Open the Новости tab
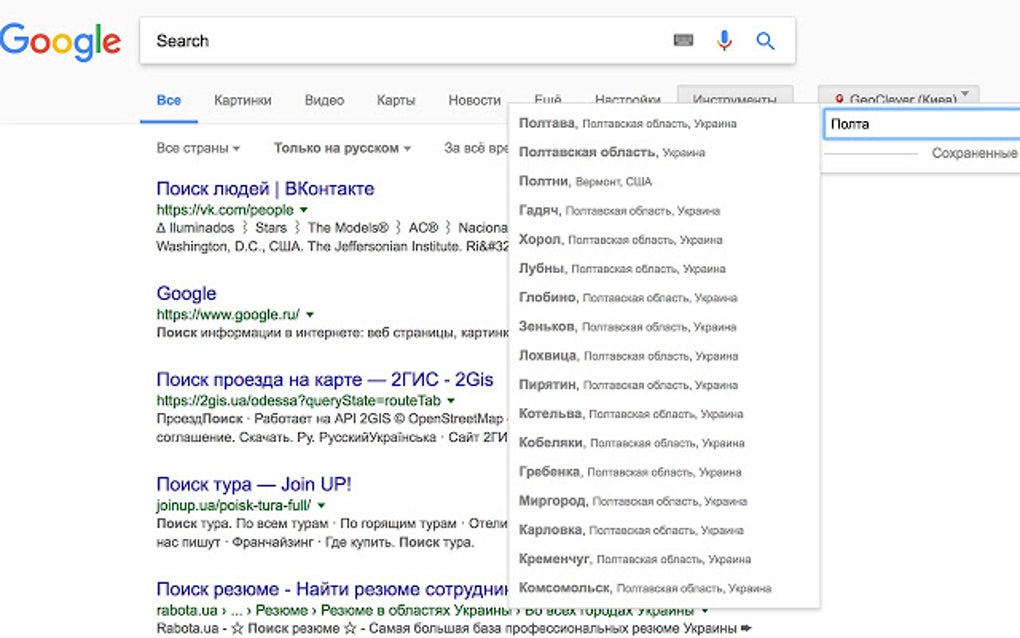The image size is (1020, 638). (x=474, y=100)
